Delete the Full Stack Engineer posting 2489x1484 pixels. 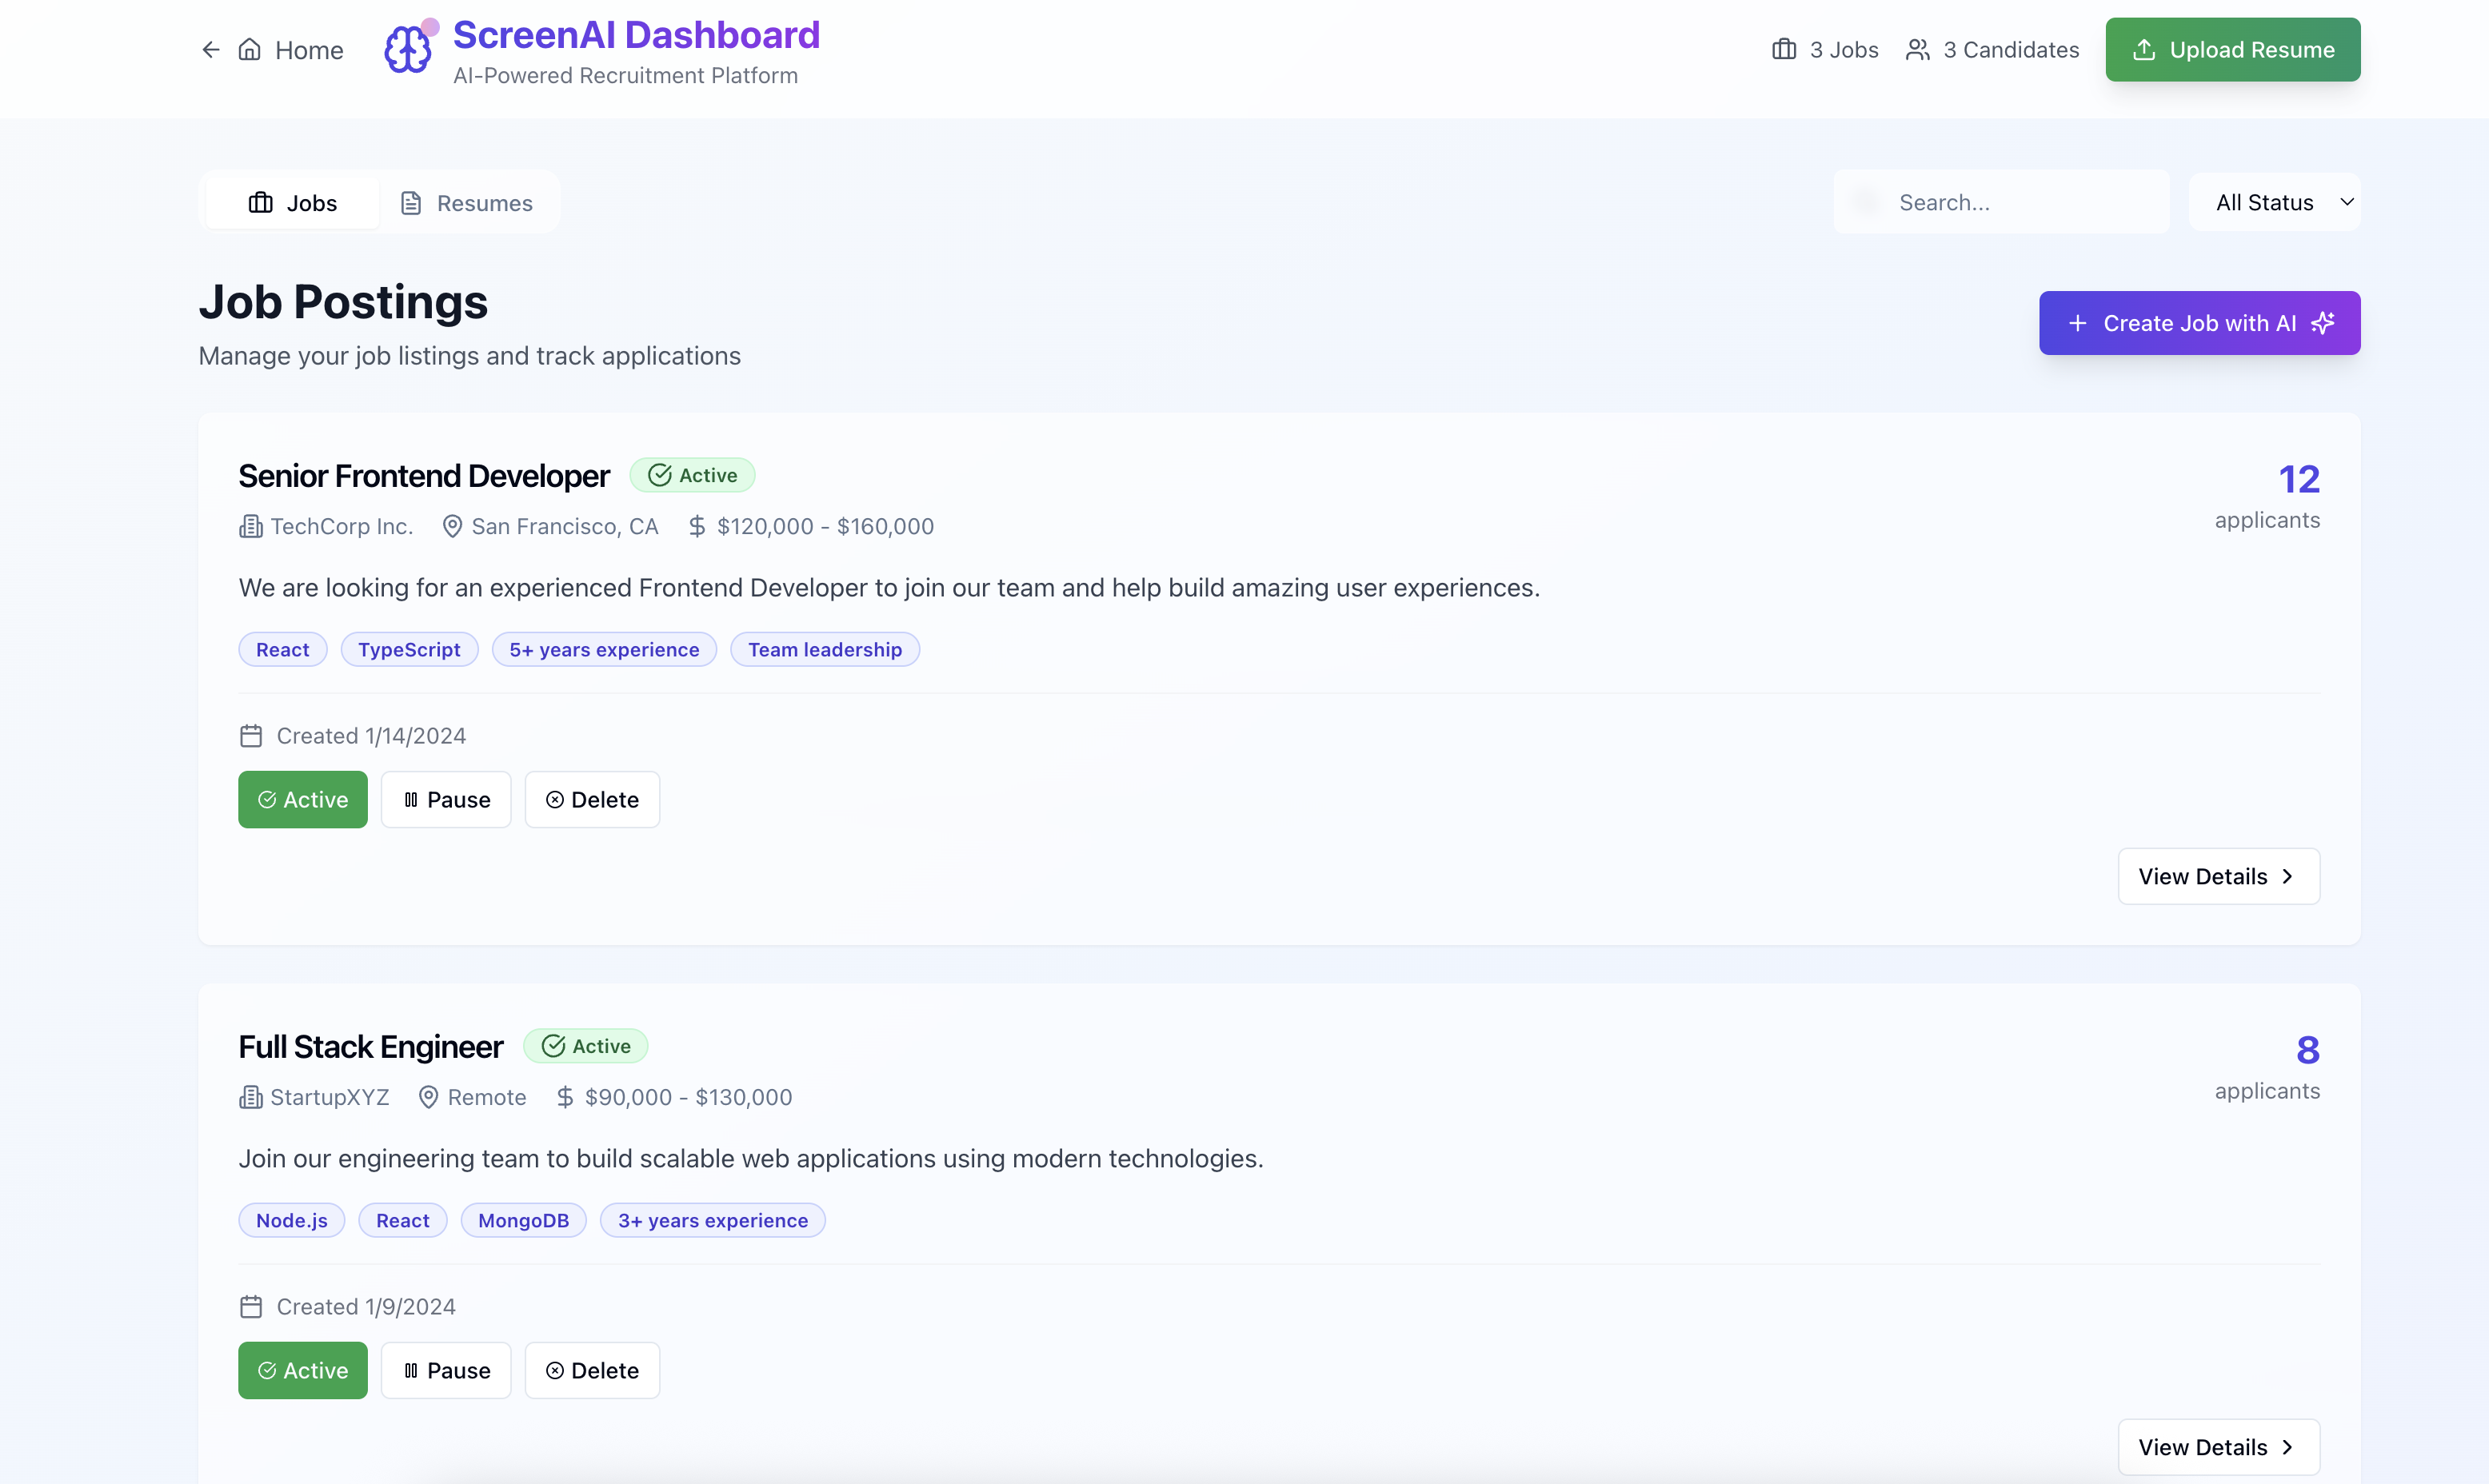tap(592, 1371)
